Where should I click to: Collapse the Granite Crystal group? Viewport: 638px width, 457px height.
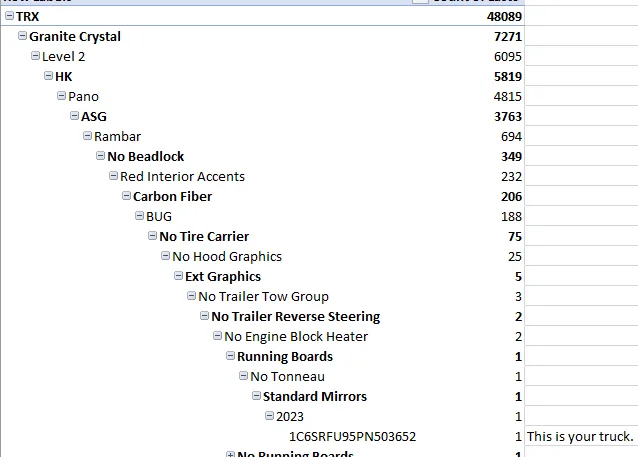pos(22,36)
